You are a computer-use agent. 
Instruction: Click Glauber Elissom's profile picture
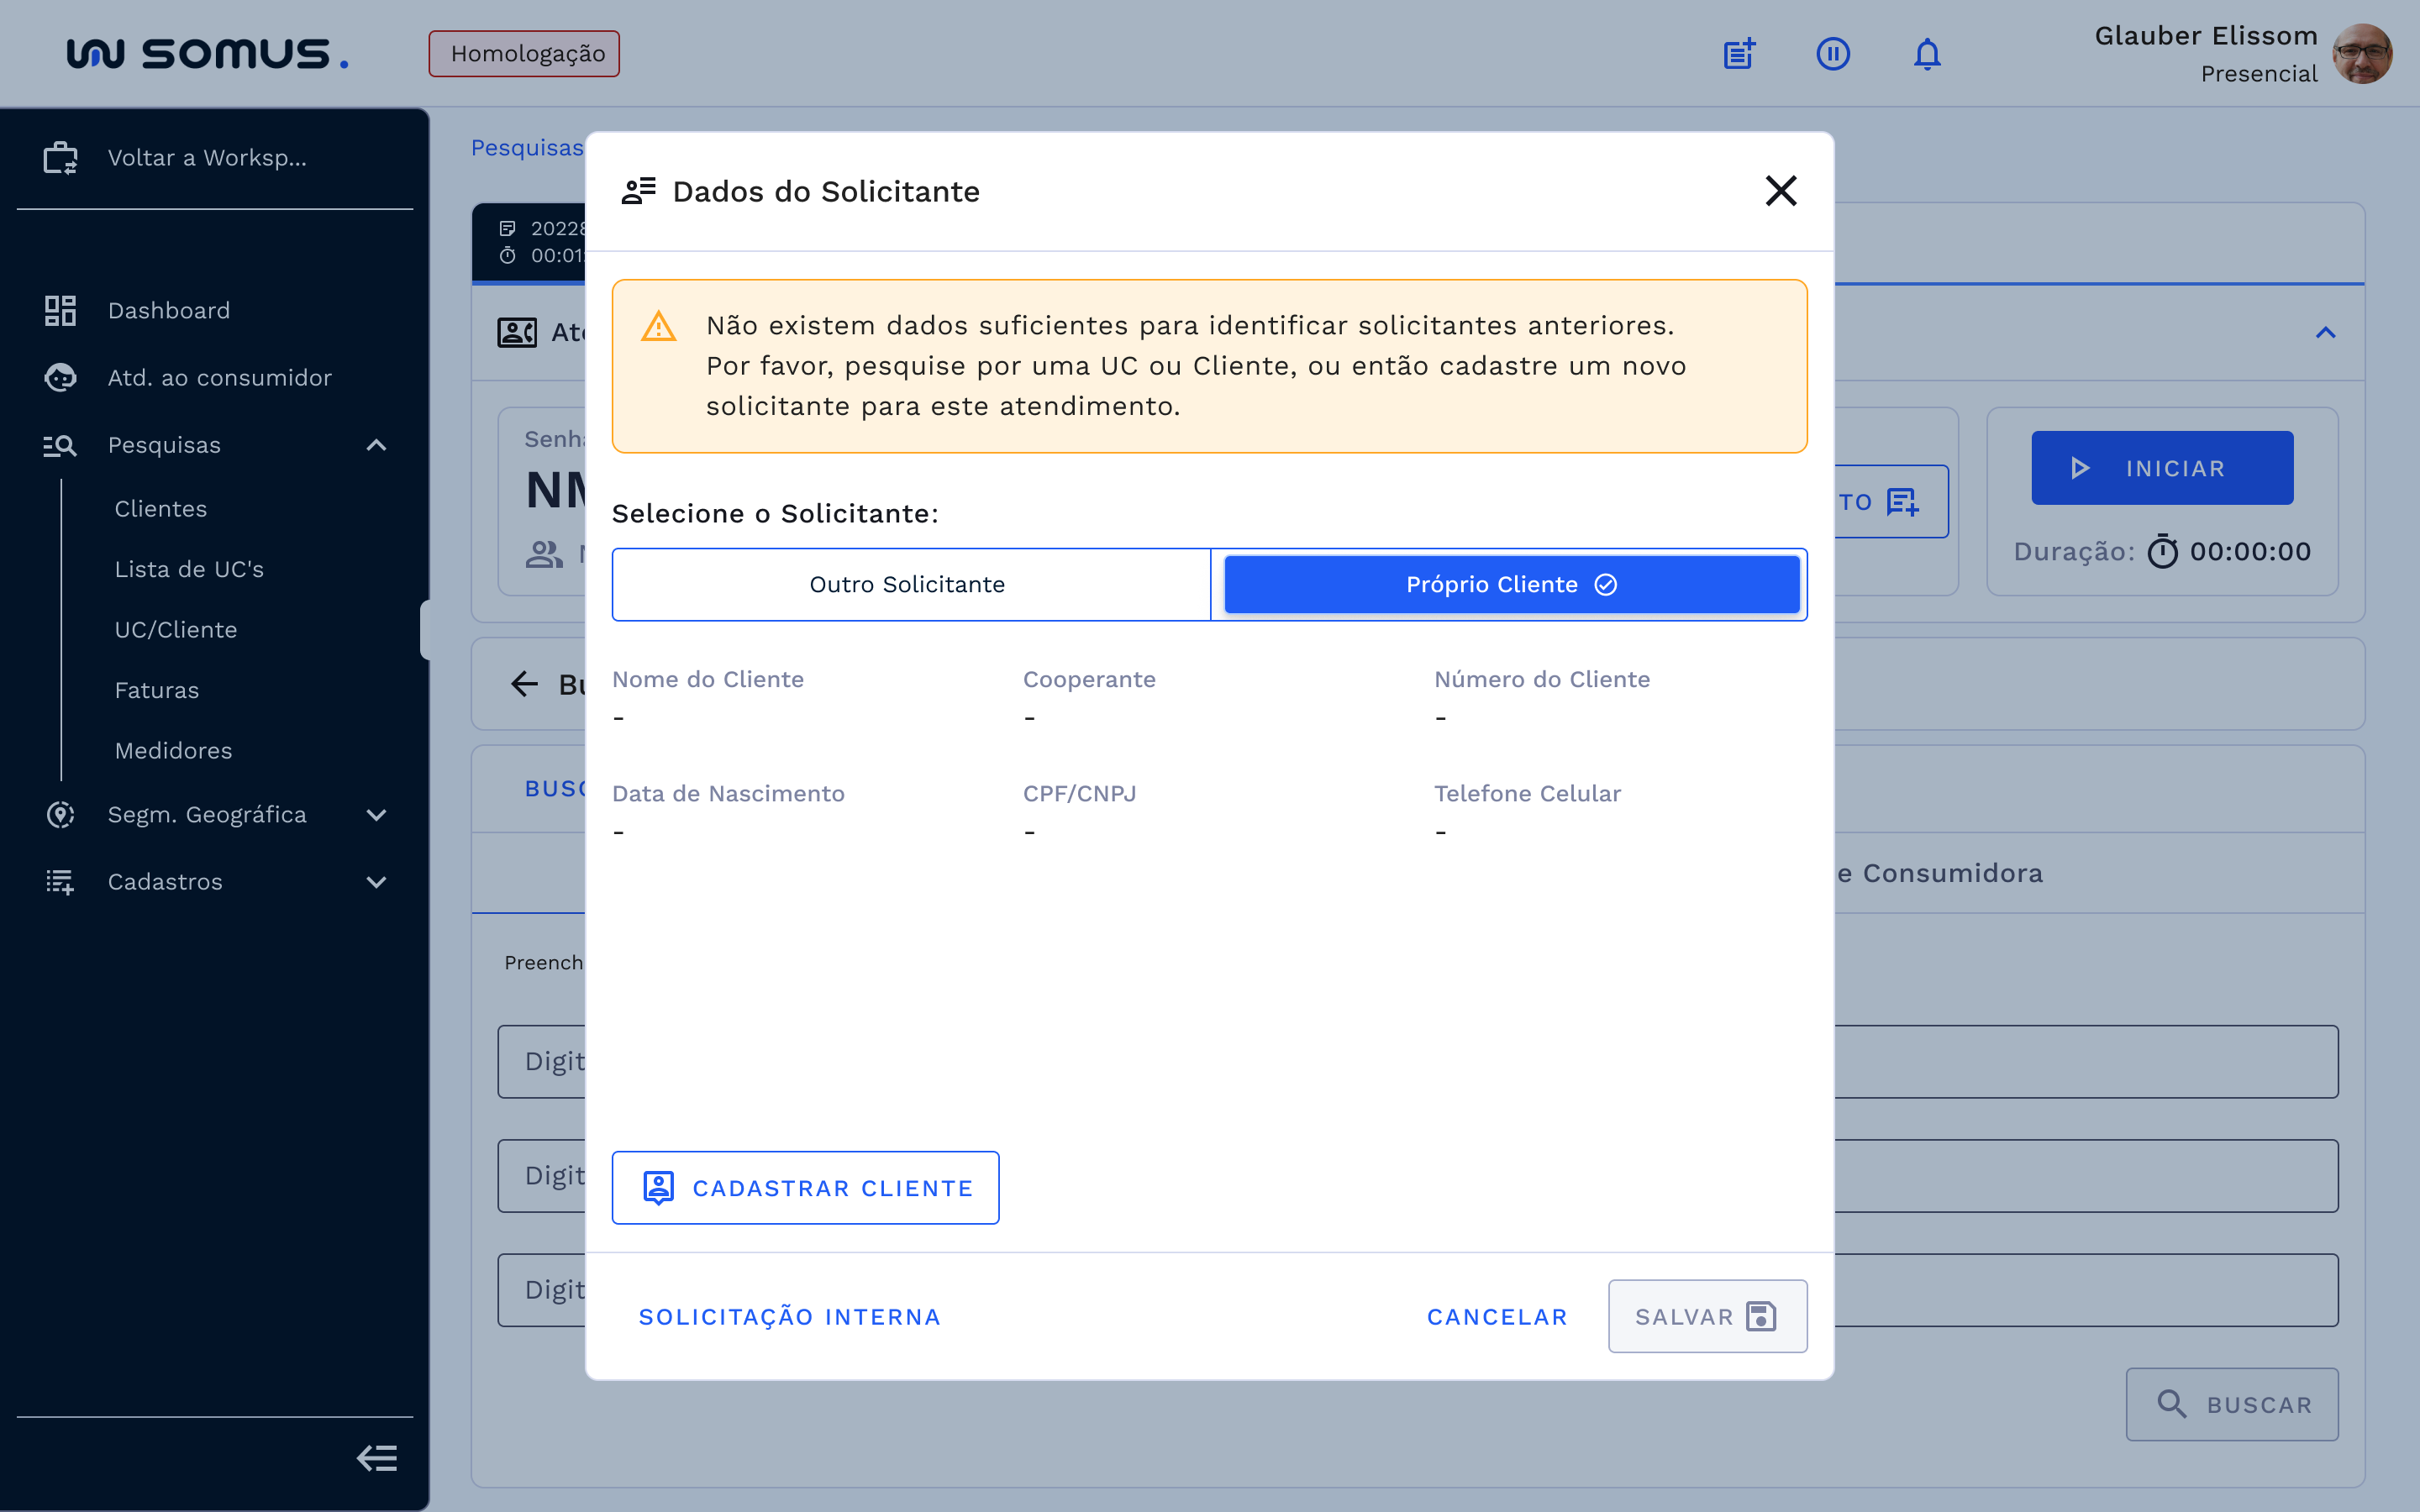pyautogui.click(x=2362, y=53)
